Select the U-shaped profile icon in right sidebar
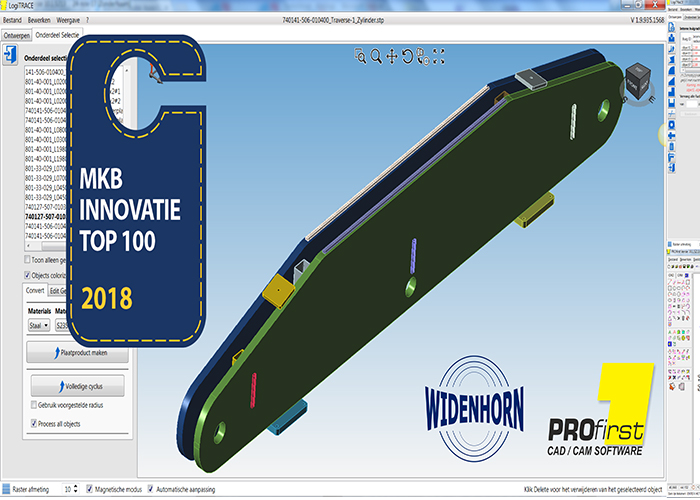The height and width of the screenshot is (500, 700). point(671,104)
